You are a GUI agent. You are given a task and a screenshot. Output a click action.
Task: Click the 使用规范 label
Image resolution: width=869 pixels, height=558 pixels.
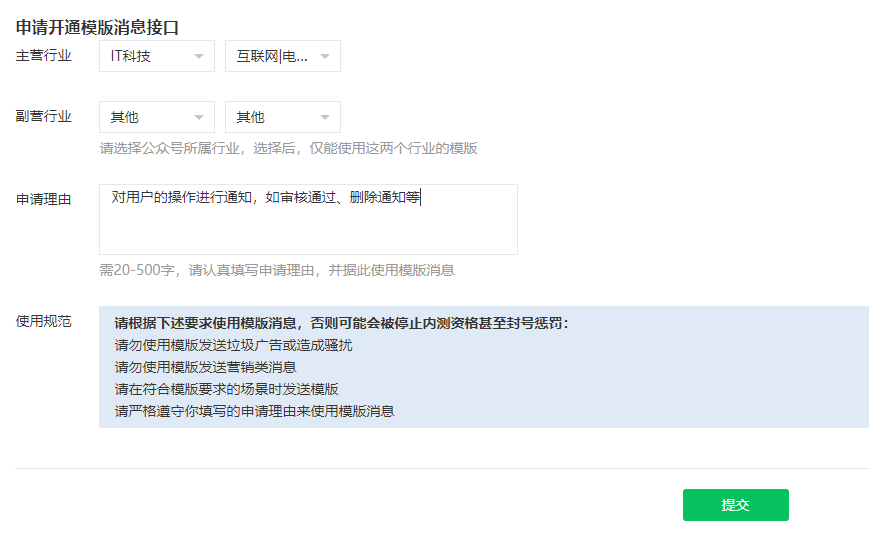44,322
